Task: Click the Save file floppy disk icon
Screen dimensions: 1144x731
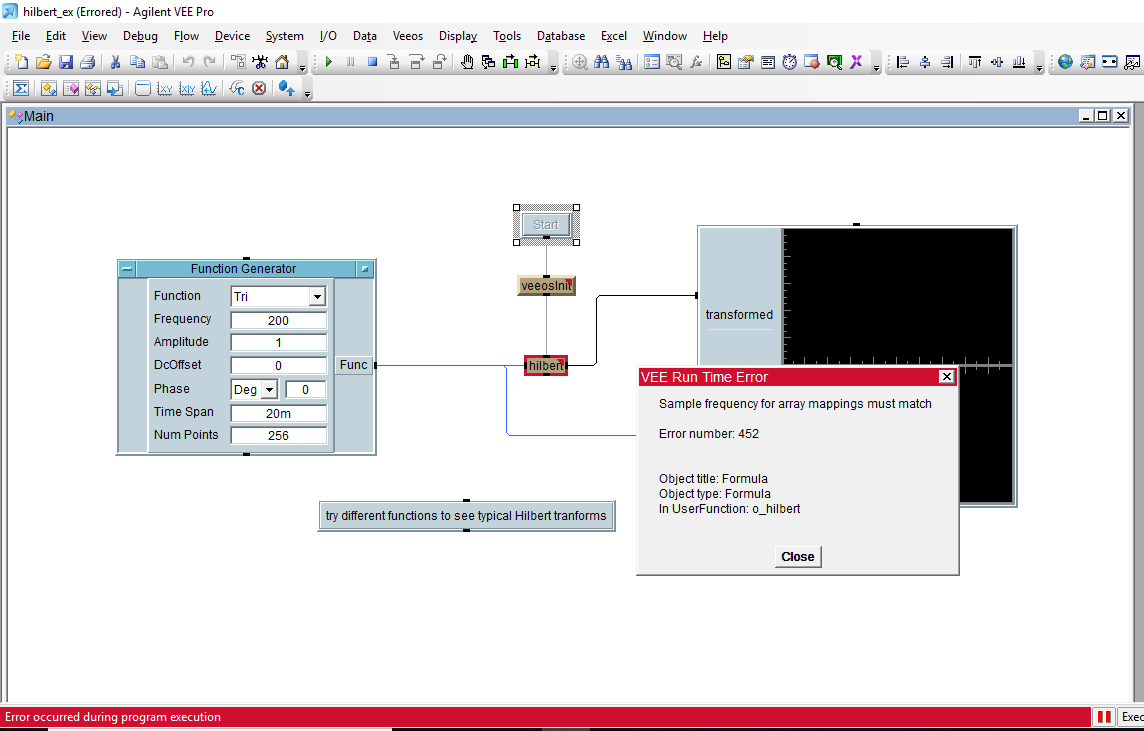Action: [x=66, y=62]
